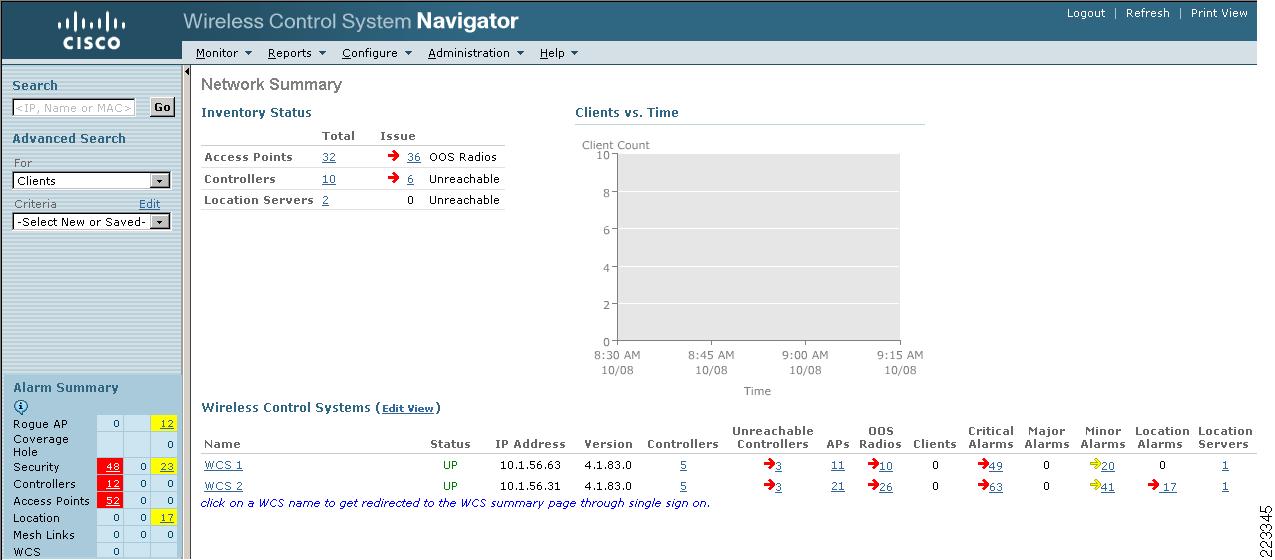Focus the IP, Name or MAC search field
Screen dimensions: 1275x560
[74, 108]
